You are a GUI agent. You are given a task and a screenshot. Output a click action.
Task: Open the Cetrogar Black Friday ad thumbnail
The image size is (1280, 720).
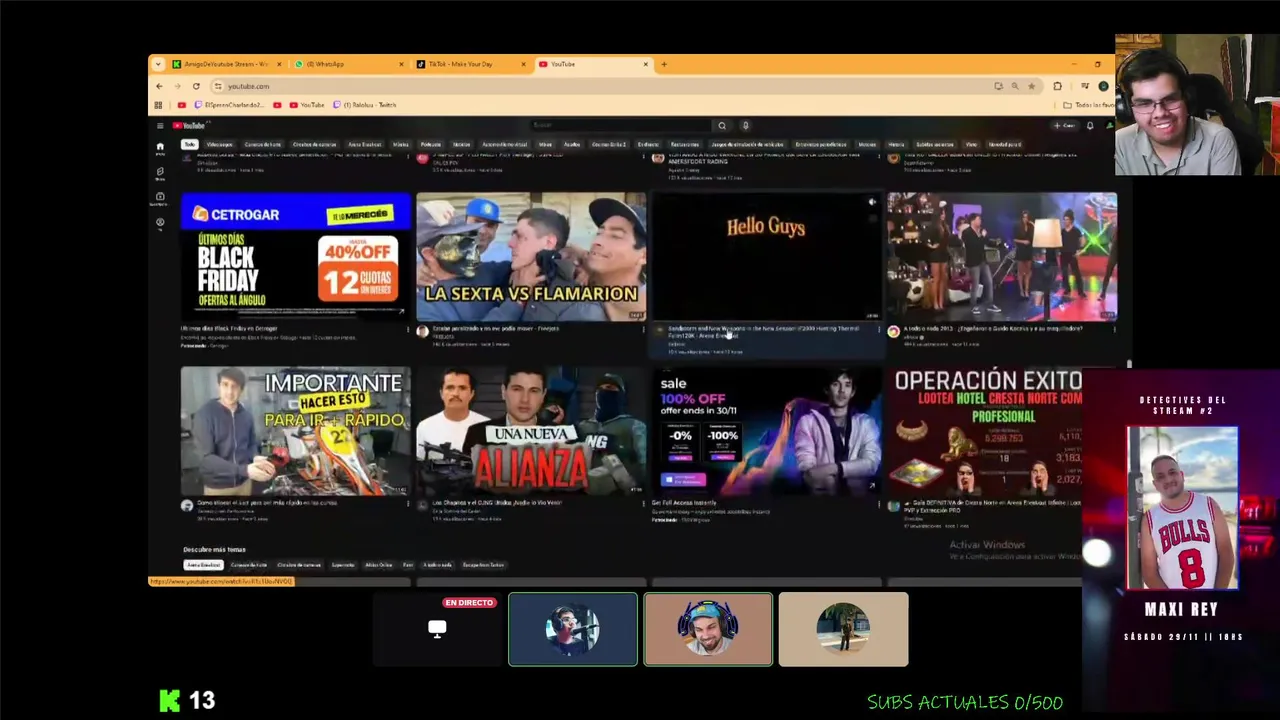[x=295, y=256]
